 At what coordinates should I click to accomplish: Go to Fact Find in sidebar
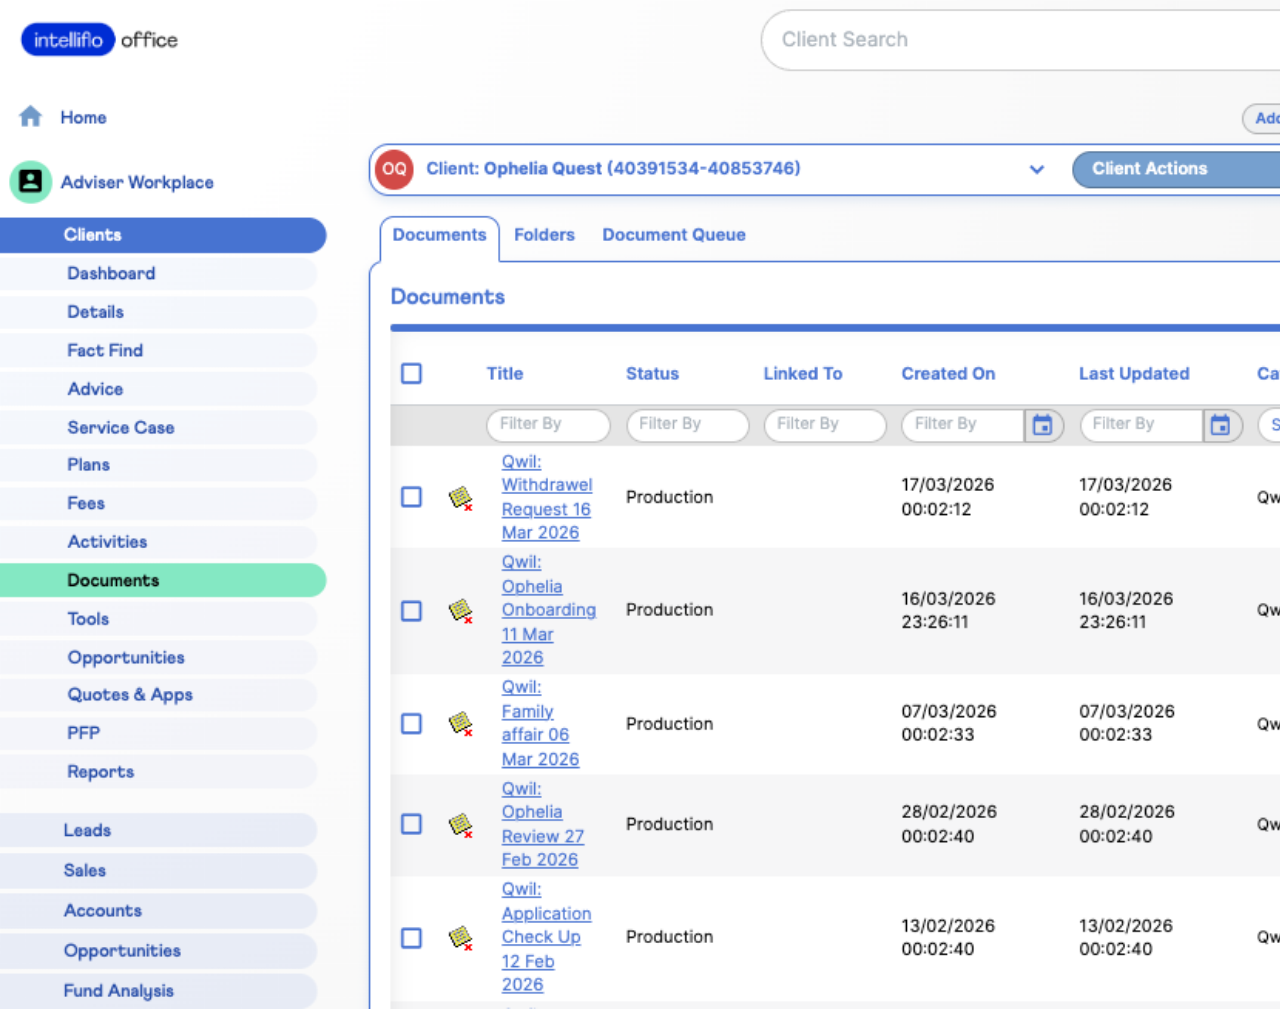pyautogui.click(x=105, y=351)
